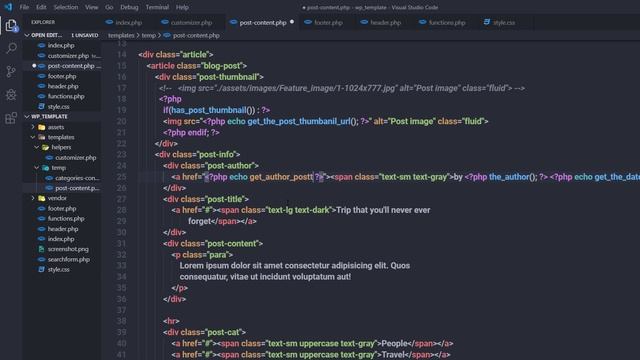640x360 pixels.
Task: Click the templates breadcrumb segment
Action: click(x=121, y=36)
